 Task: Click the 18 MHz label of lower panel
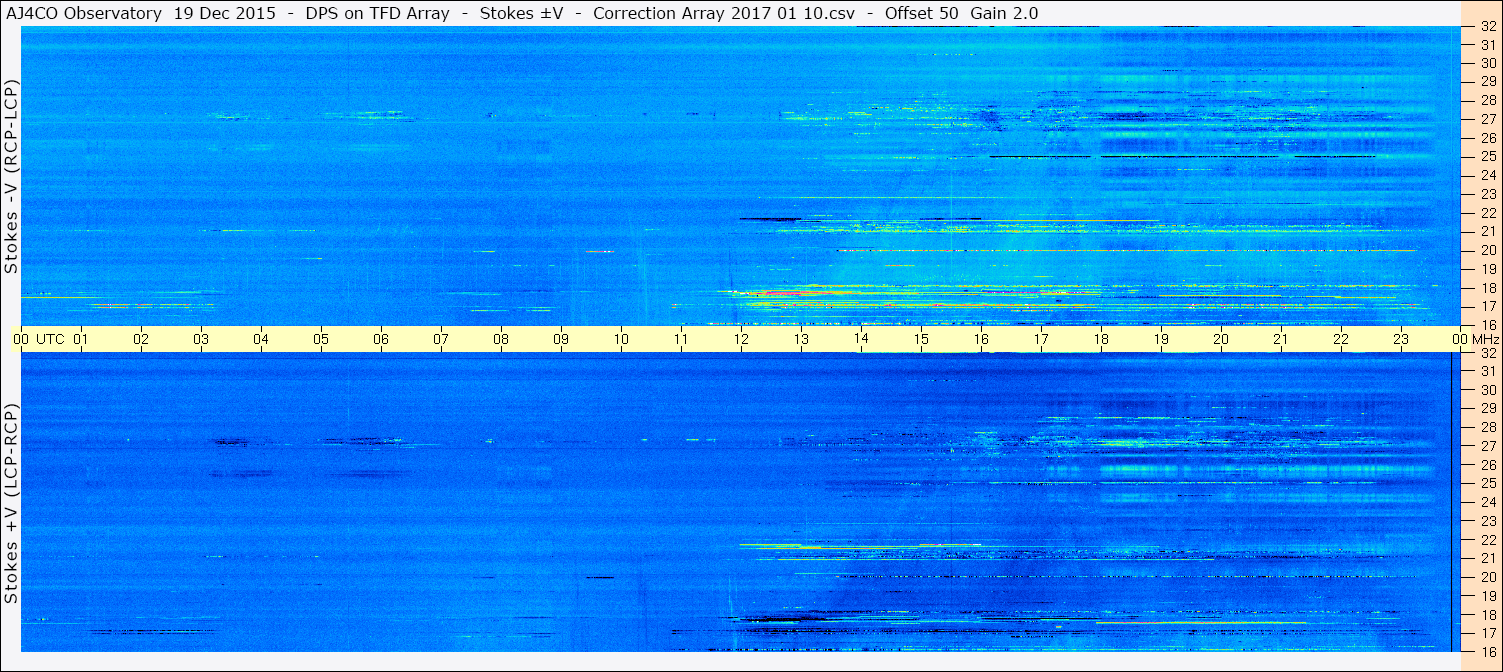click(1487, 615)
